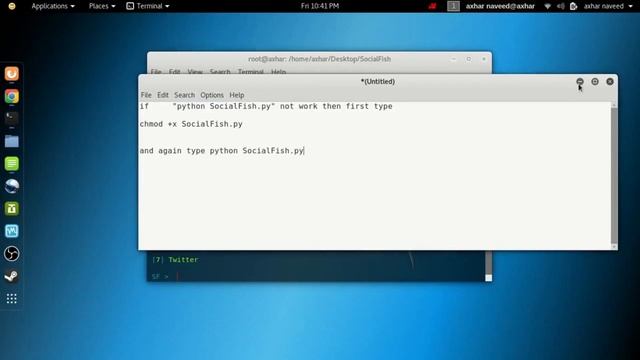This screenshot has height=360, width=640.
Task: Open the Applications menu
Action: [x=53, y=6]
